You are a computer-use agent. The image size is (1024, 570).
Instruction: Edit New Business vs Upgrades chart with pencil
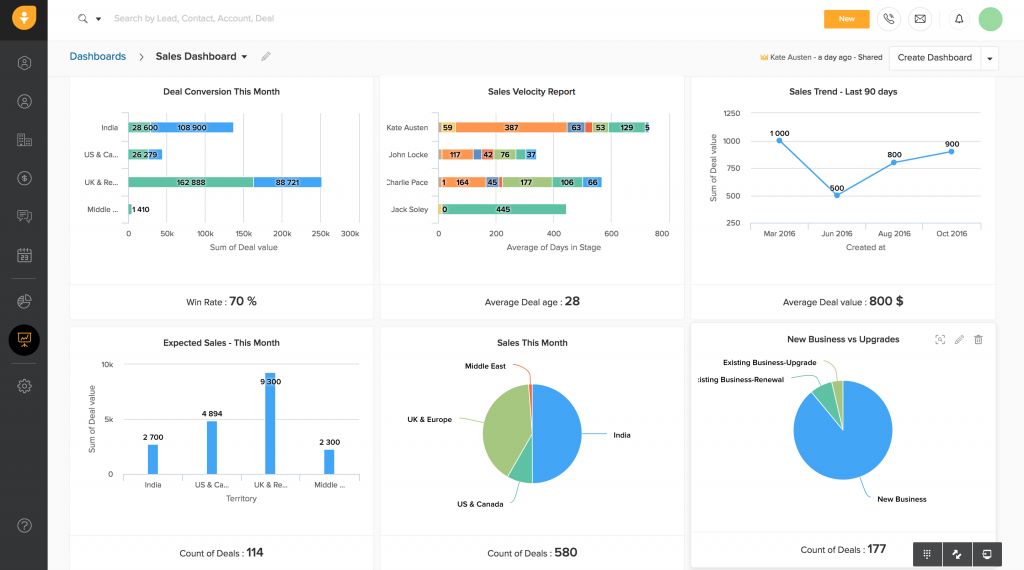pos(959,340)
